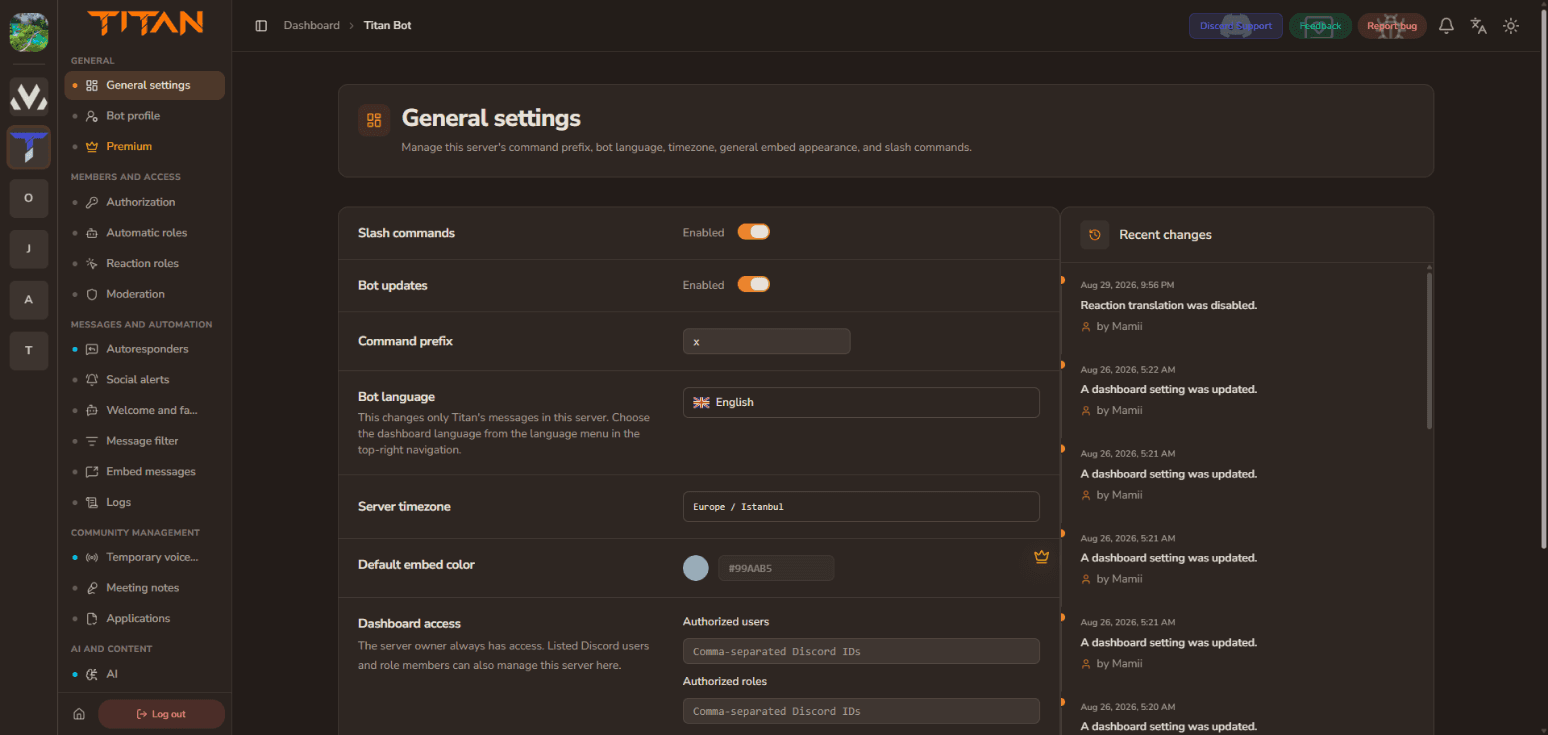Click the 'Aug 26, 2026, 5:22 AM' timestamp
The image size is (1548, 735).
click(x=1127, y=369)
